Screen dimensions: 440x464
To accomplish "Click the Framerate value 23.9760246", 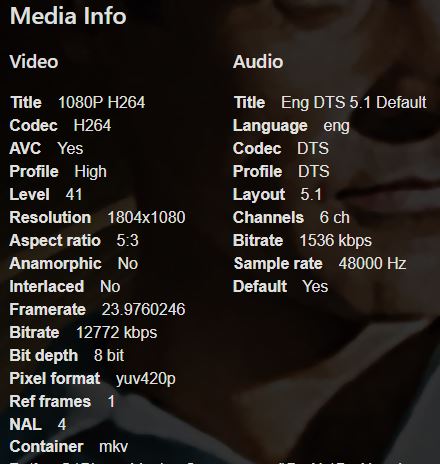I will click(x=143, y=309).
